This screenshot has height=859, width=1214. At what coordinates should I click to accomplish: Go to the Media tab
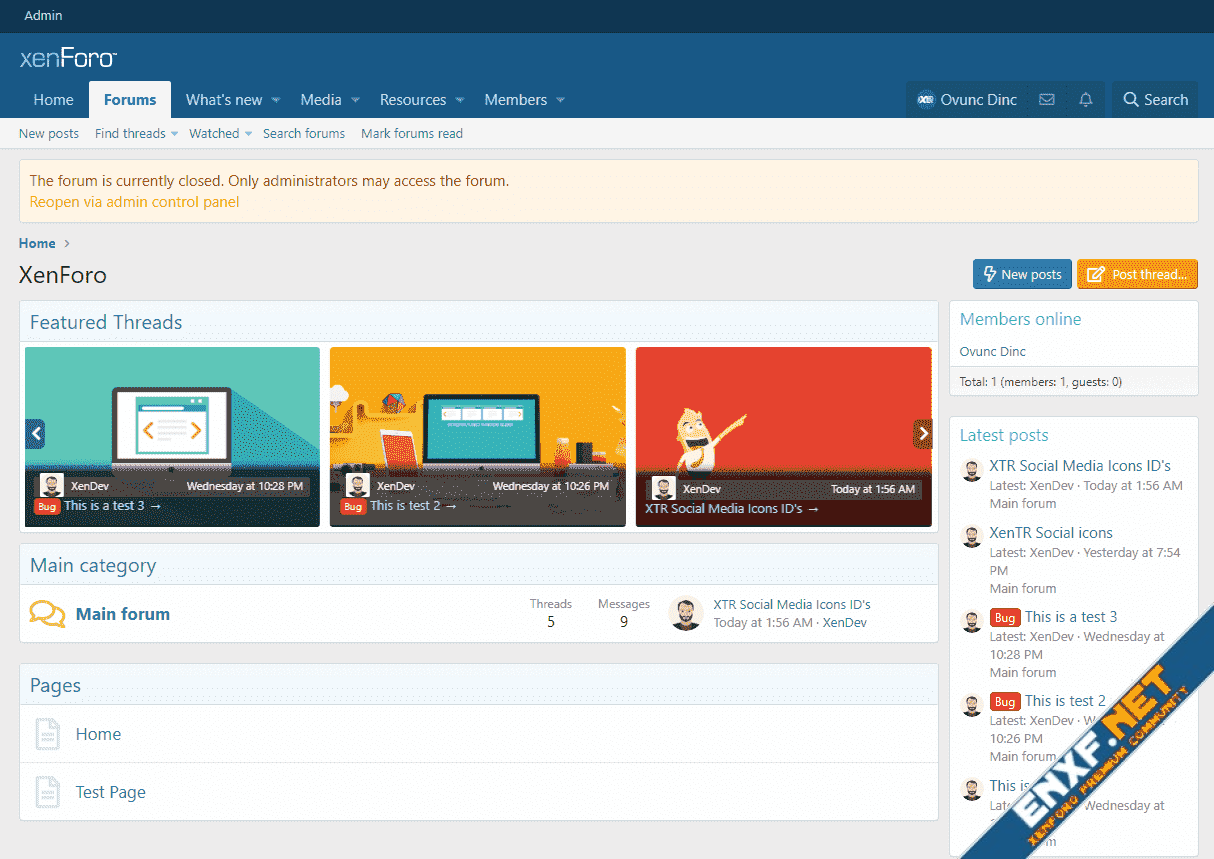(321, 100)
